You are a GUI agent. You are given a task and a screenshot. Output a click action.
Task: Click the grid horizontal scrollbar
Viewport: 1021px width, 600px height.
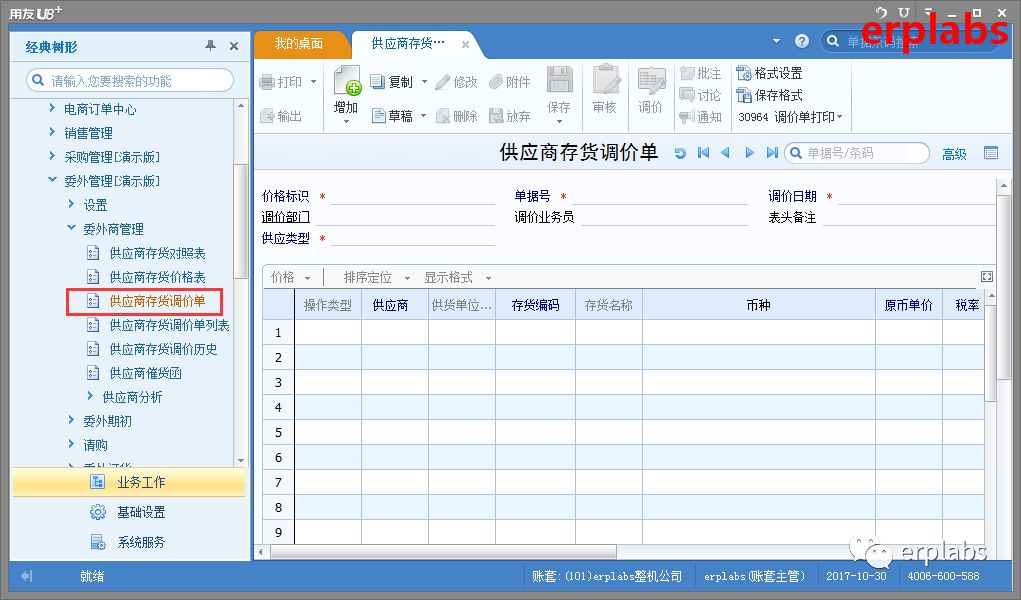(x=443, y=552)
